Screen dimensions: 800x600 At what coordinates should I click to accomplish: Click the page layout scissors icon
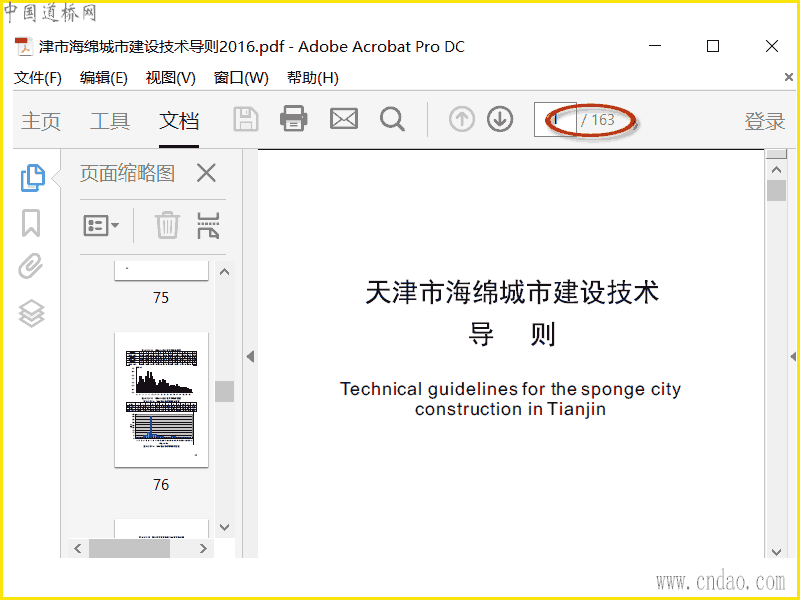click(x=208, y=226)
